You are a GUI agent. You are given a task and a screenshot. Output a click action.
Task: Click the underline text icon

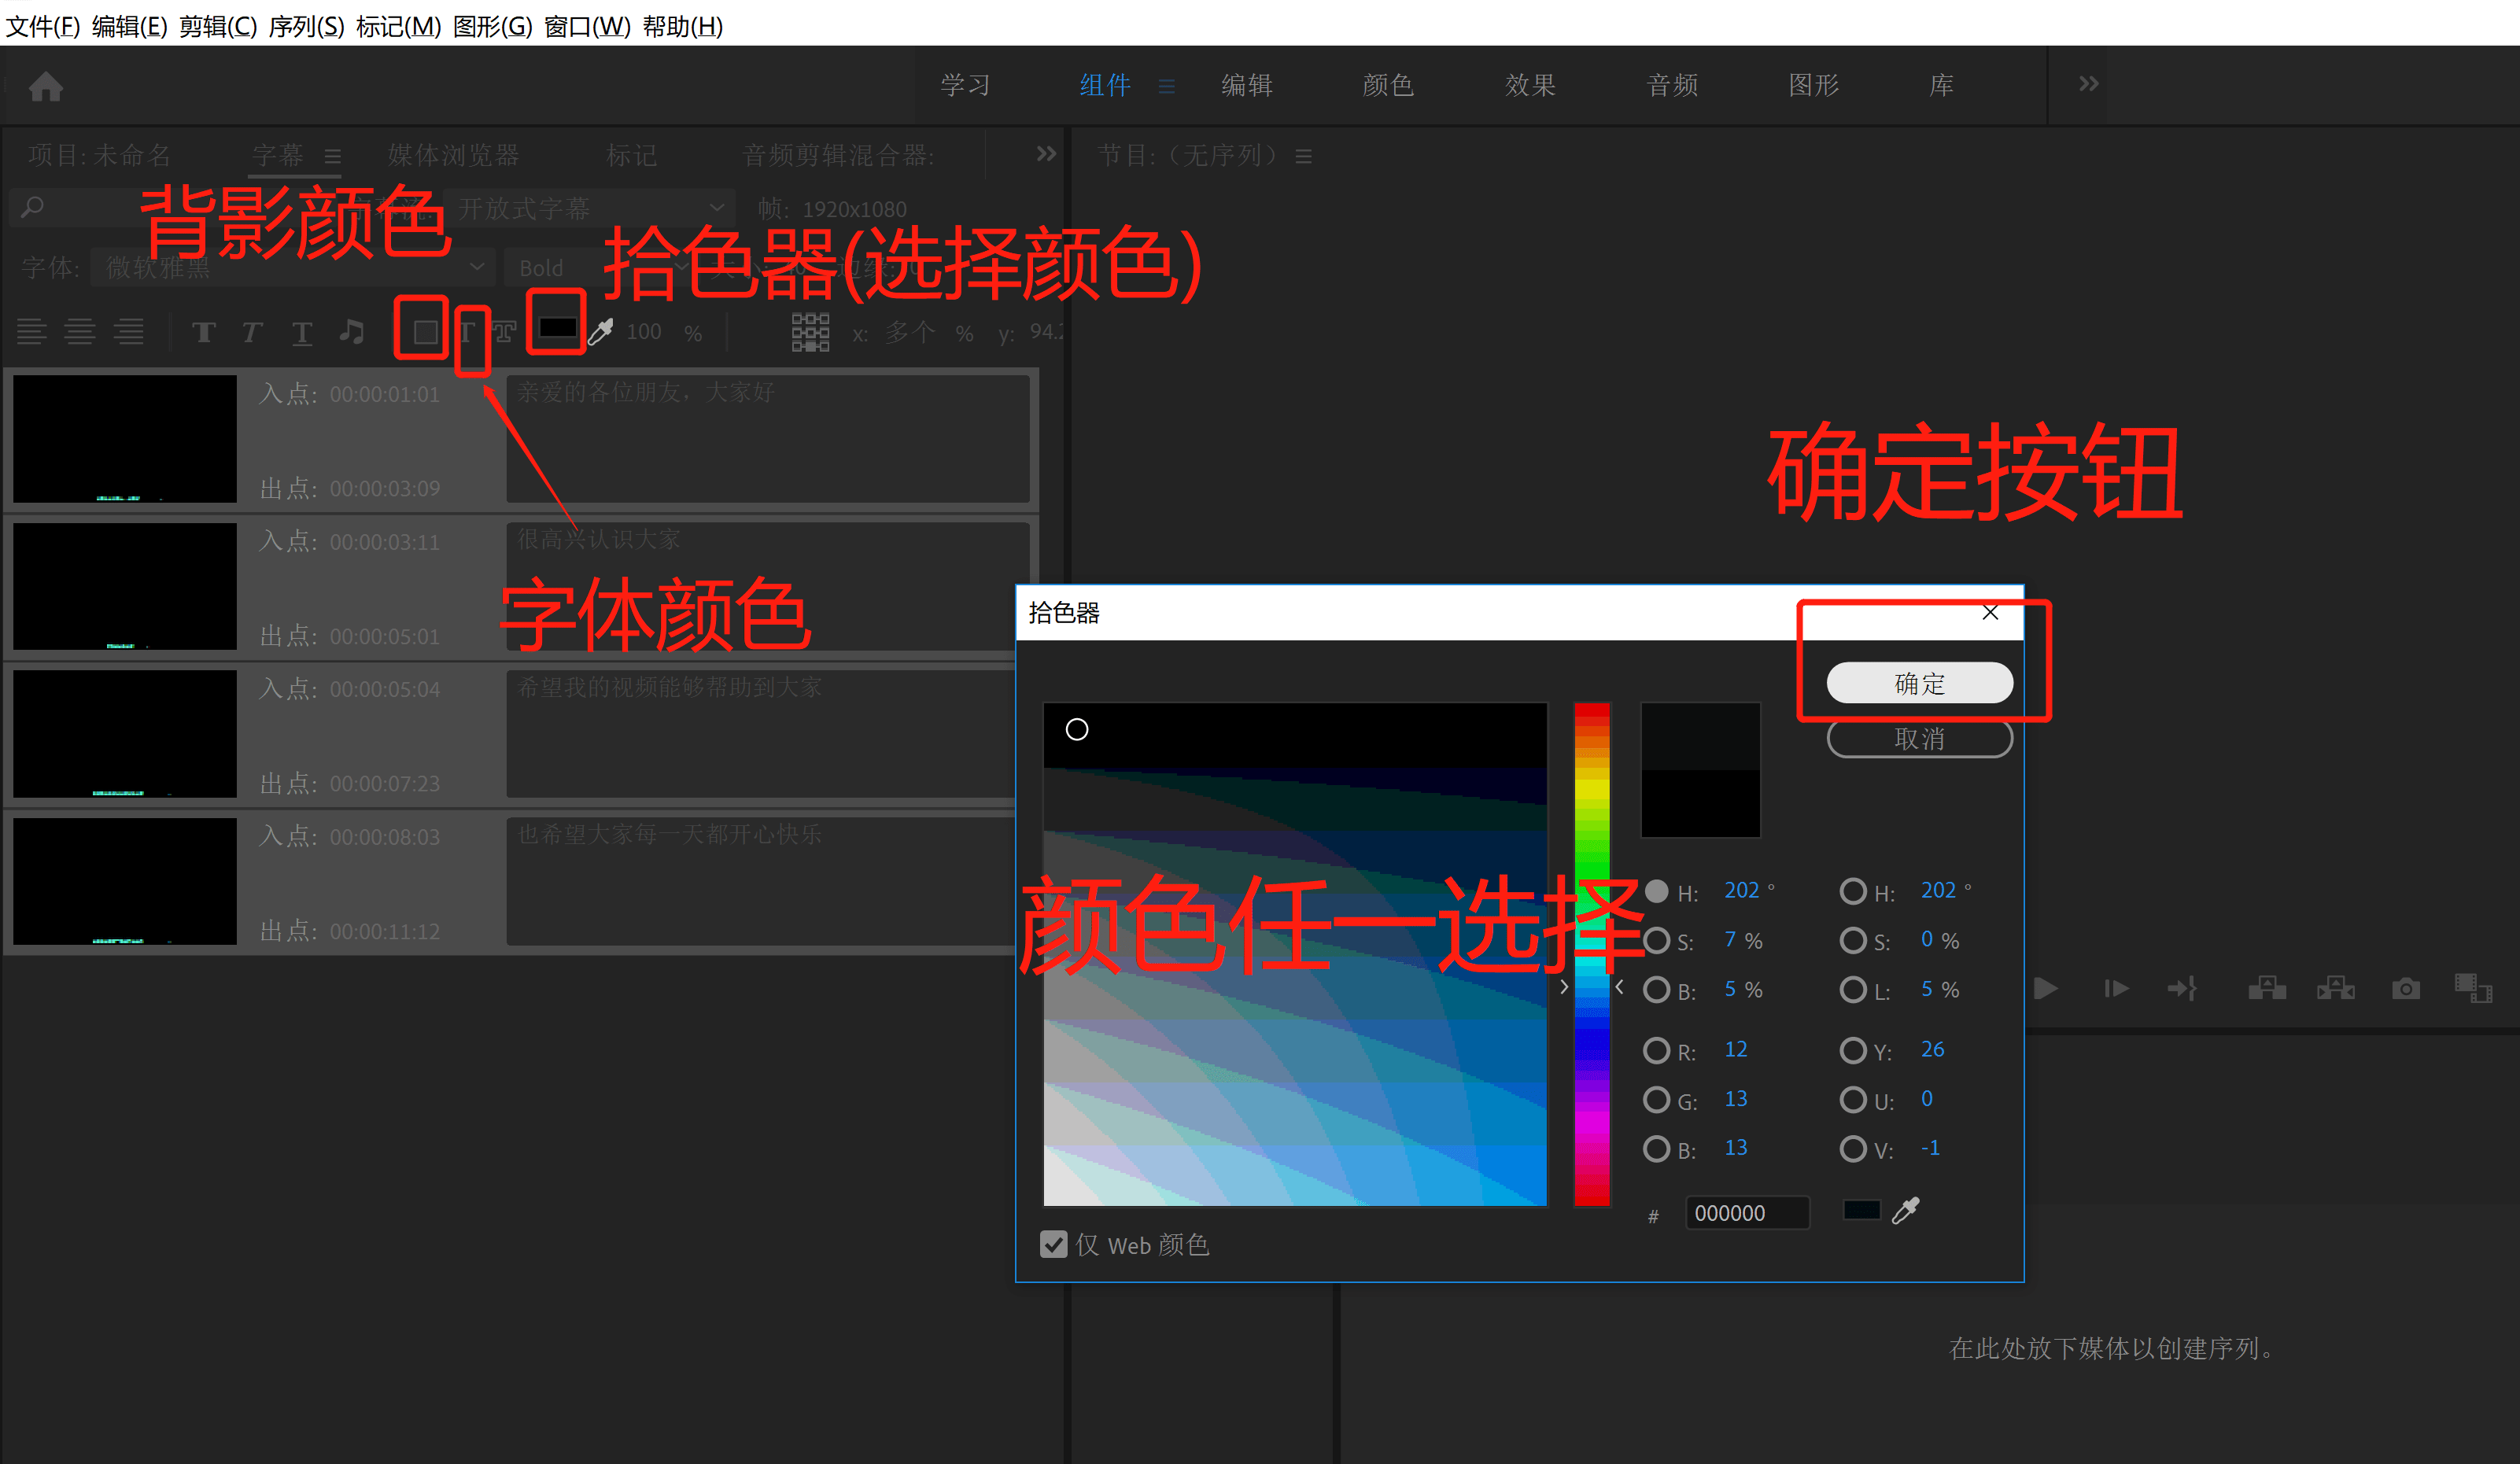301,332
